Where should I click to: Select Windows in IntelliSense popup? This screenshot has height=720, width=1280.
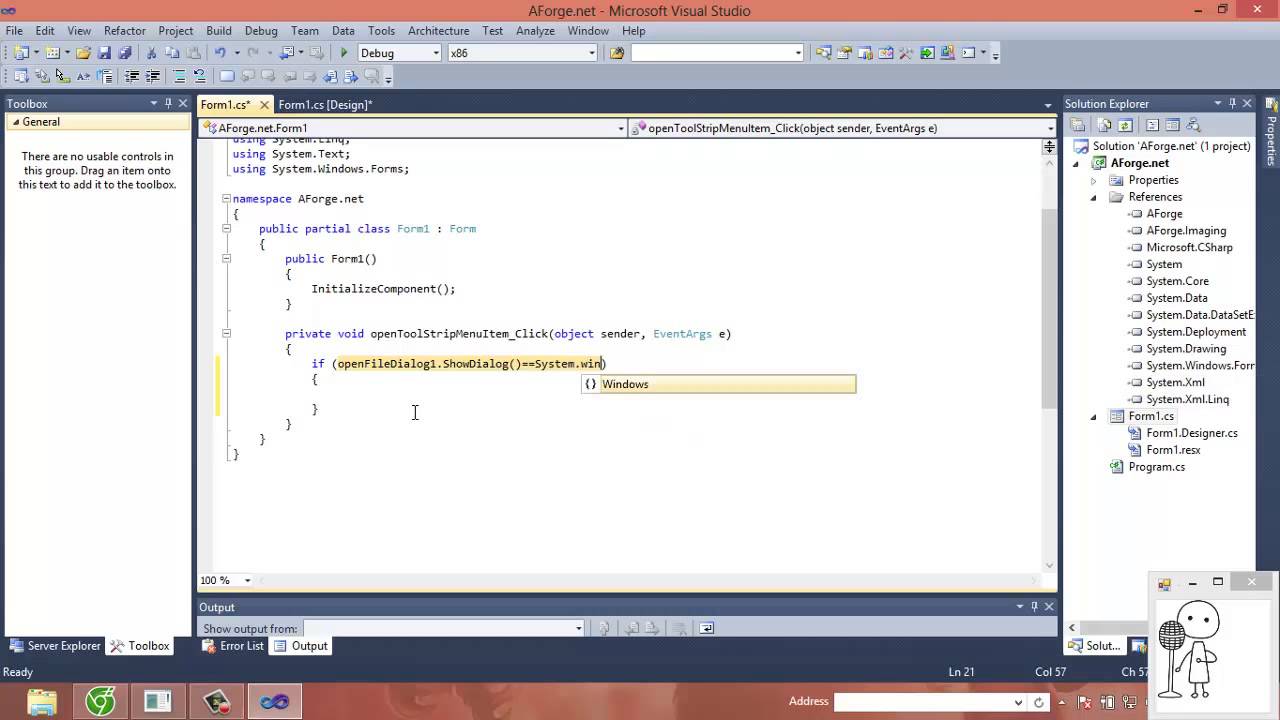coord(719,384)
